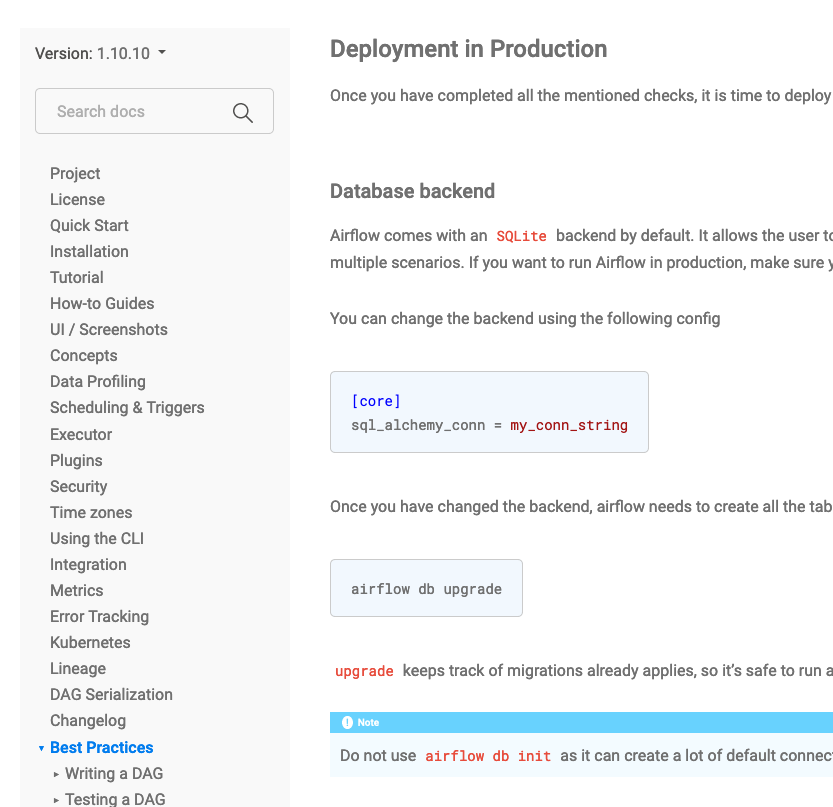
Task: Open the Executor docs page
Action: 81,434
